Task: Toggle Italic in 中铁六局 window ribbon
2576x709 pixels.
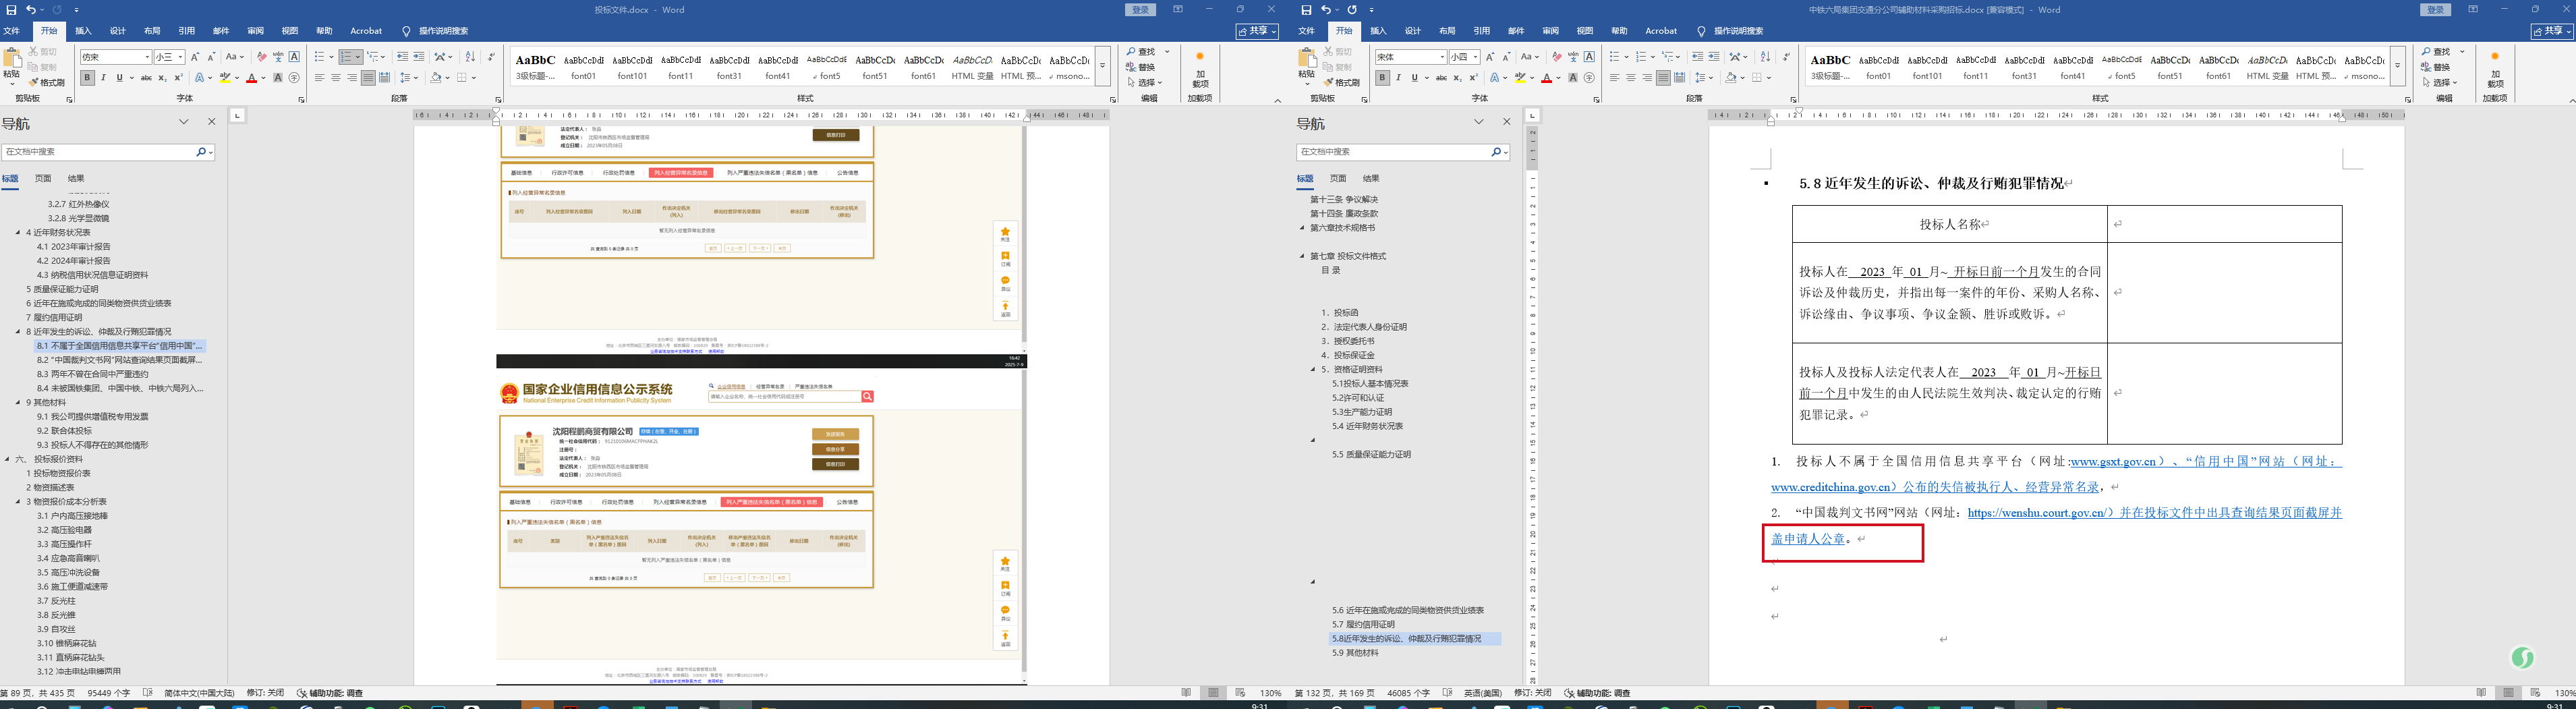Action: click(1398, 78)
